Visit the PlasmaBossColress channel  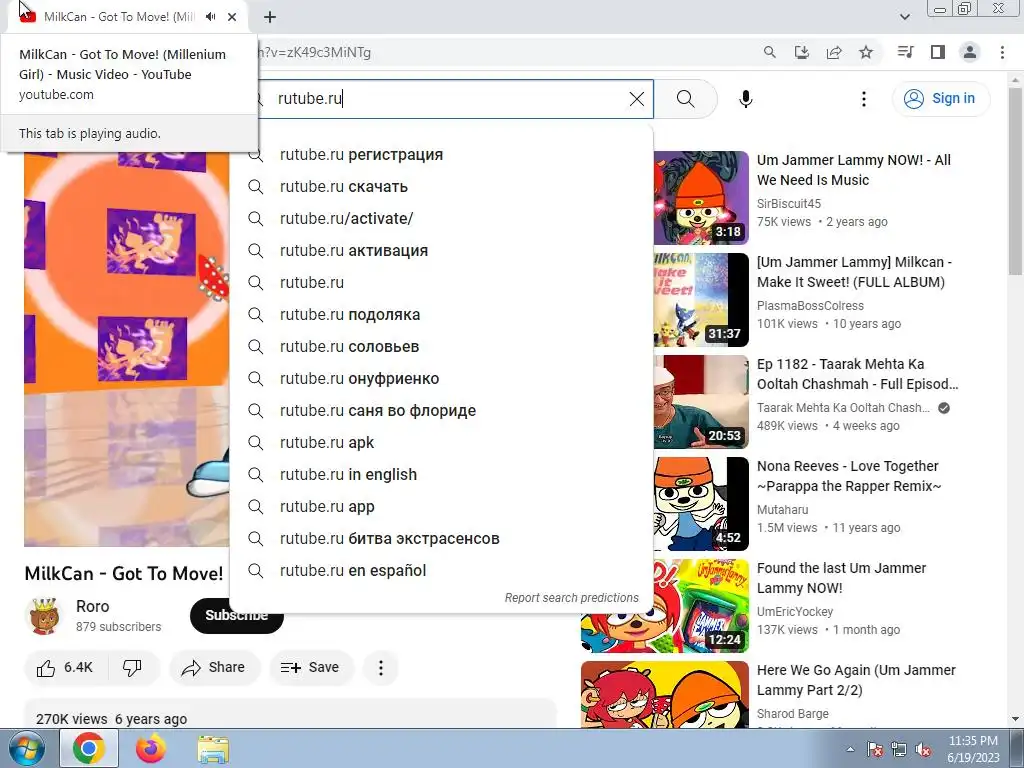[x=810, y=306]
